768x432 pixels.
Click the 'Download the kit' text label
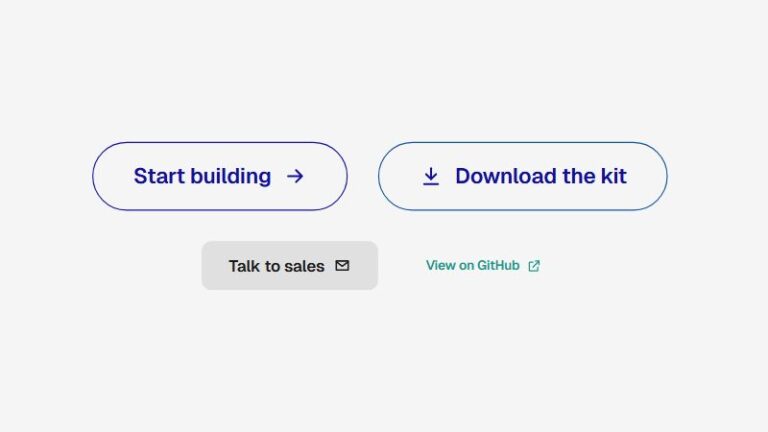tap(541, 176)
